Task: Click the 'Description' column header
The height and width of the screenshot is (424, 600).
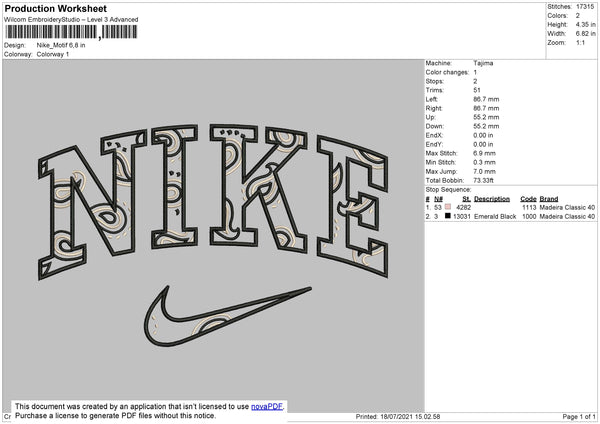Action: [x=492, y=199]
